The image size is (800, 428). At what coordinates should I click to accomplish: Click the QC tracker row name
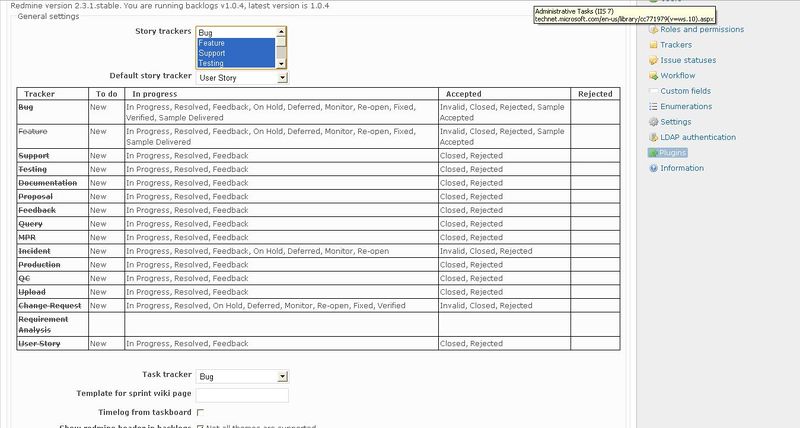[x=24, y=279]
